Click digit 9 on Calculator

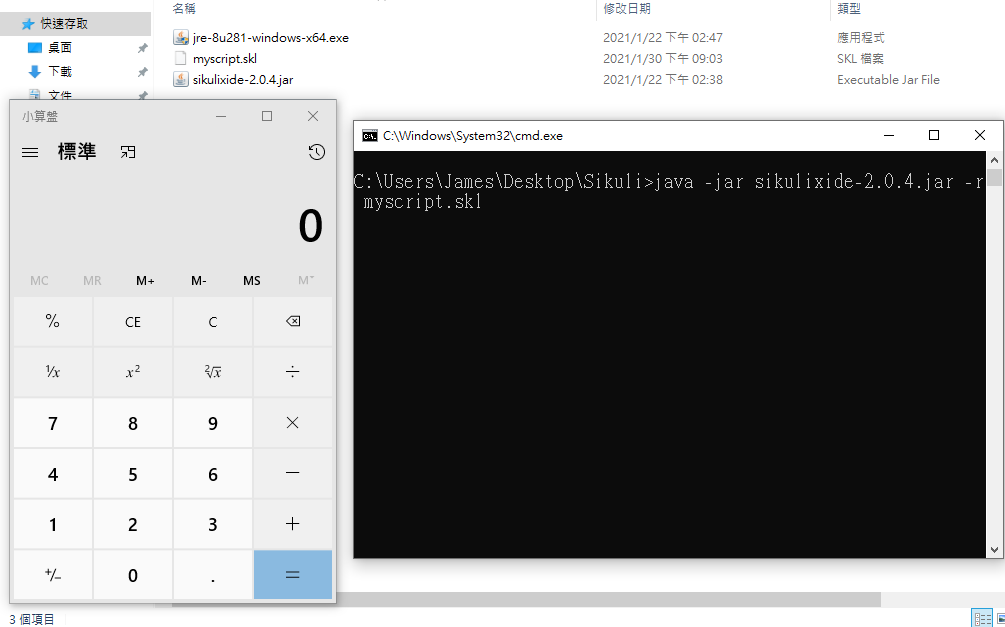tap(213, 422)
